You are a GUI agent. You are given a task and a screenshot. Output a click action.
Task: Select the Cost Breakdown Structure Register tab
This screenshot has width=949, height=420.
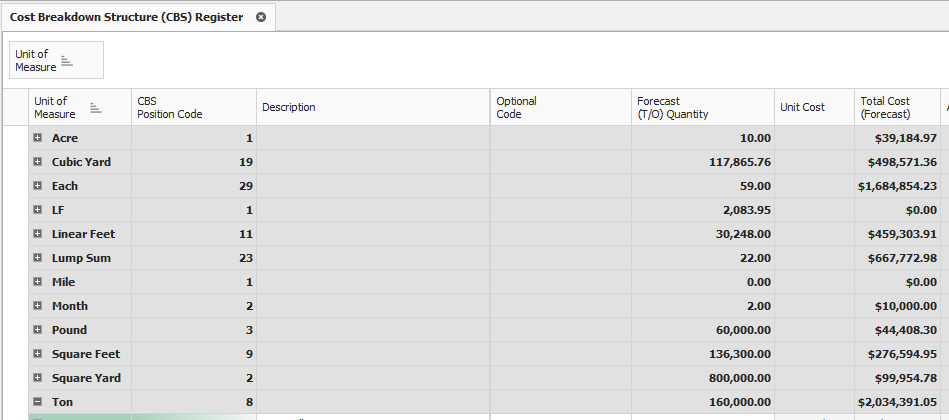126,17
